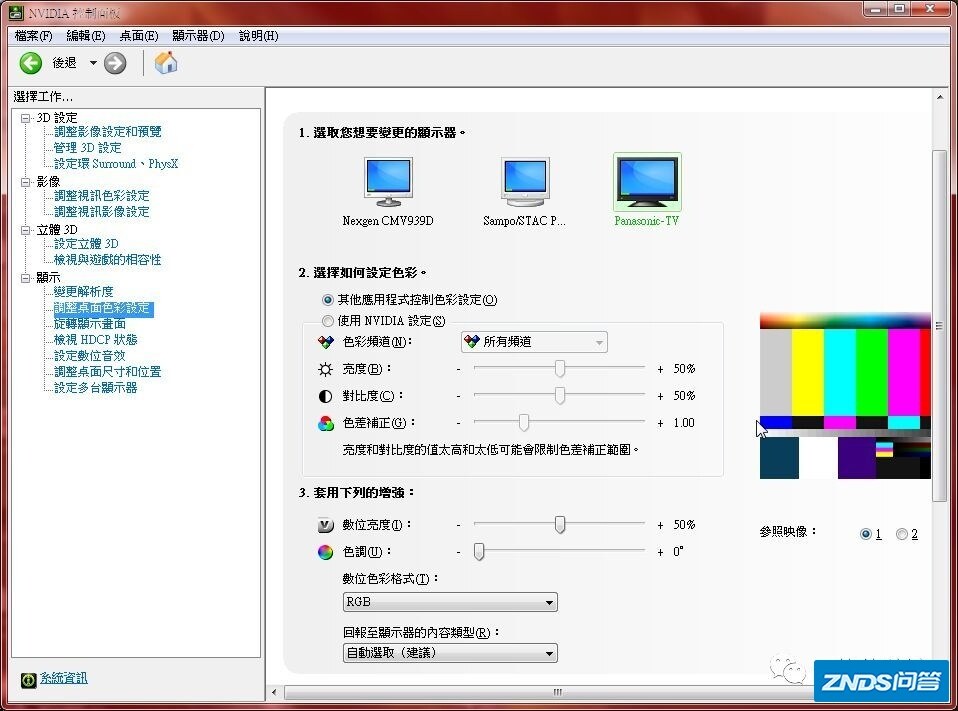Select the Sampo/STAC monitor icon
Viewport: 958px width, 711px height.
pos(525,182)
